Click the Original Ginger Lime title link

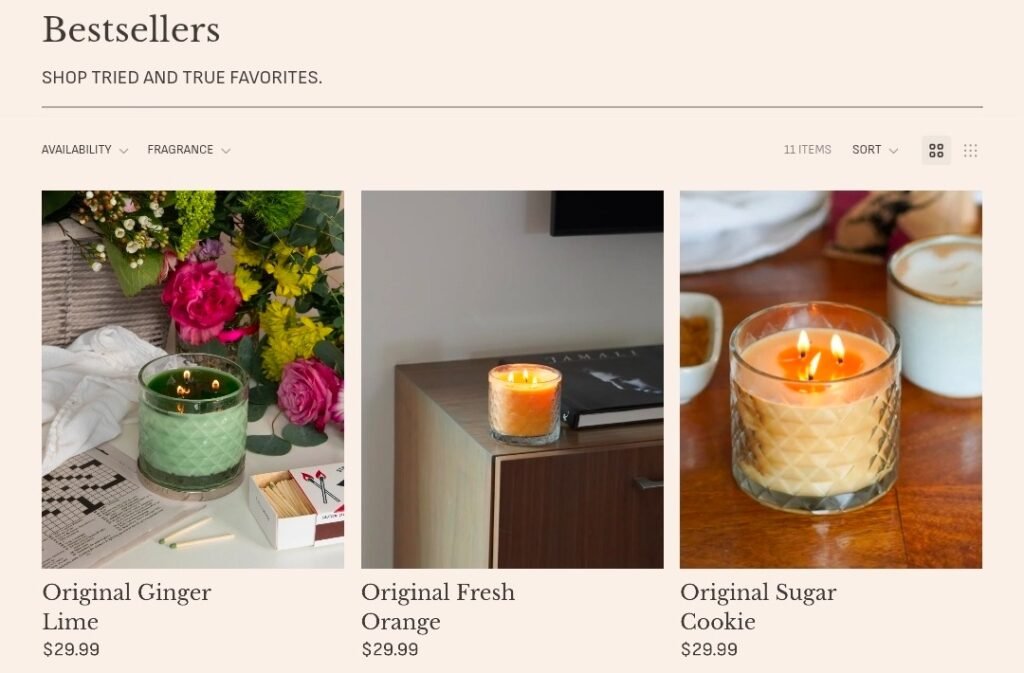coord(127,607)
